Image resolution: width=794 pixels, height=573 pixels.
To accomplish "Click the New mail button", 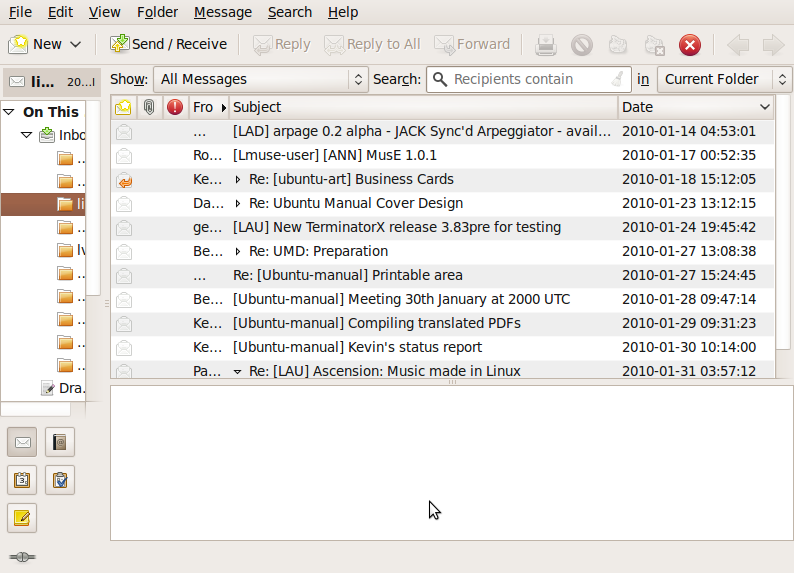I will 35,44.
